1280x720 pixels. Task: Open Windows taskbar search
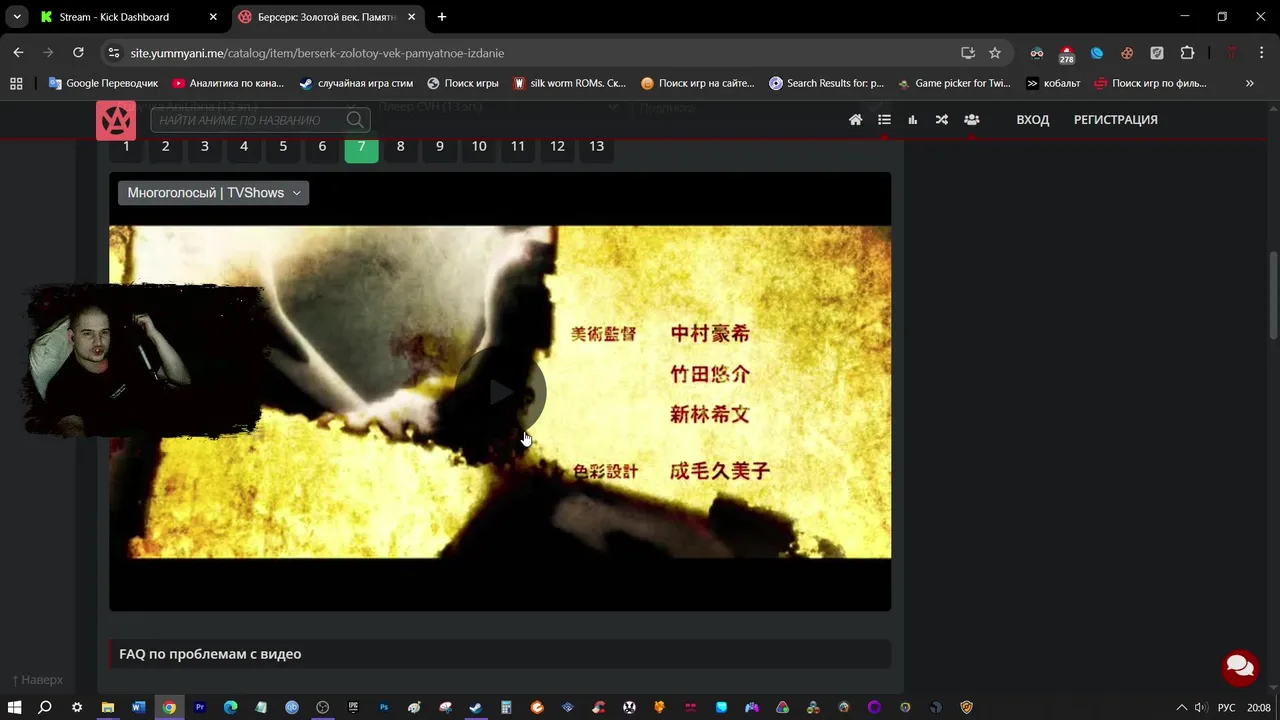coord(45,708)
